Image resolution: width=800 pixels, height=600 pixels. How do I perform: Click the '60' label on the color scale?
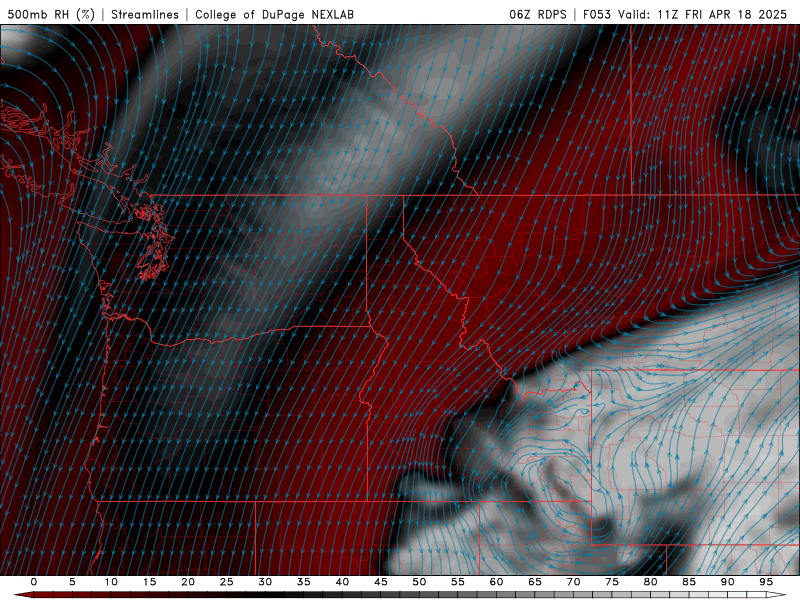pyautogui.click(x=496, y=582)
